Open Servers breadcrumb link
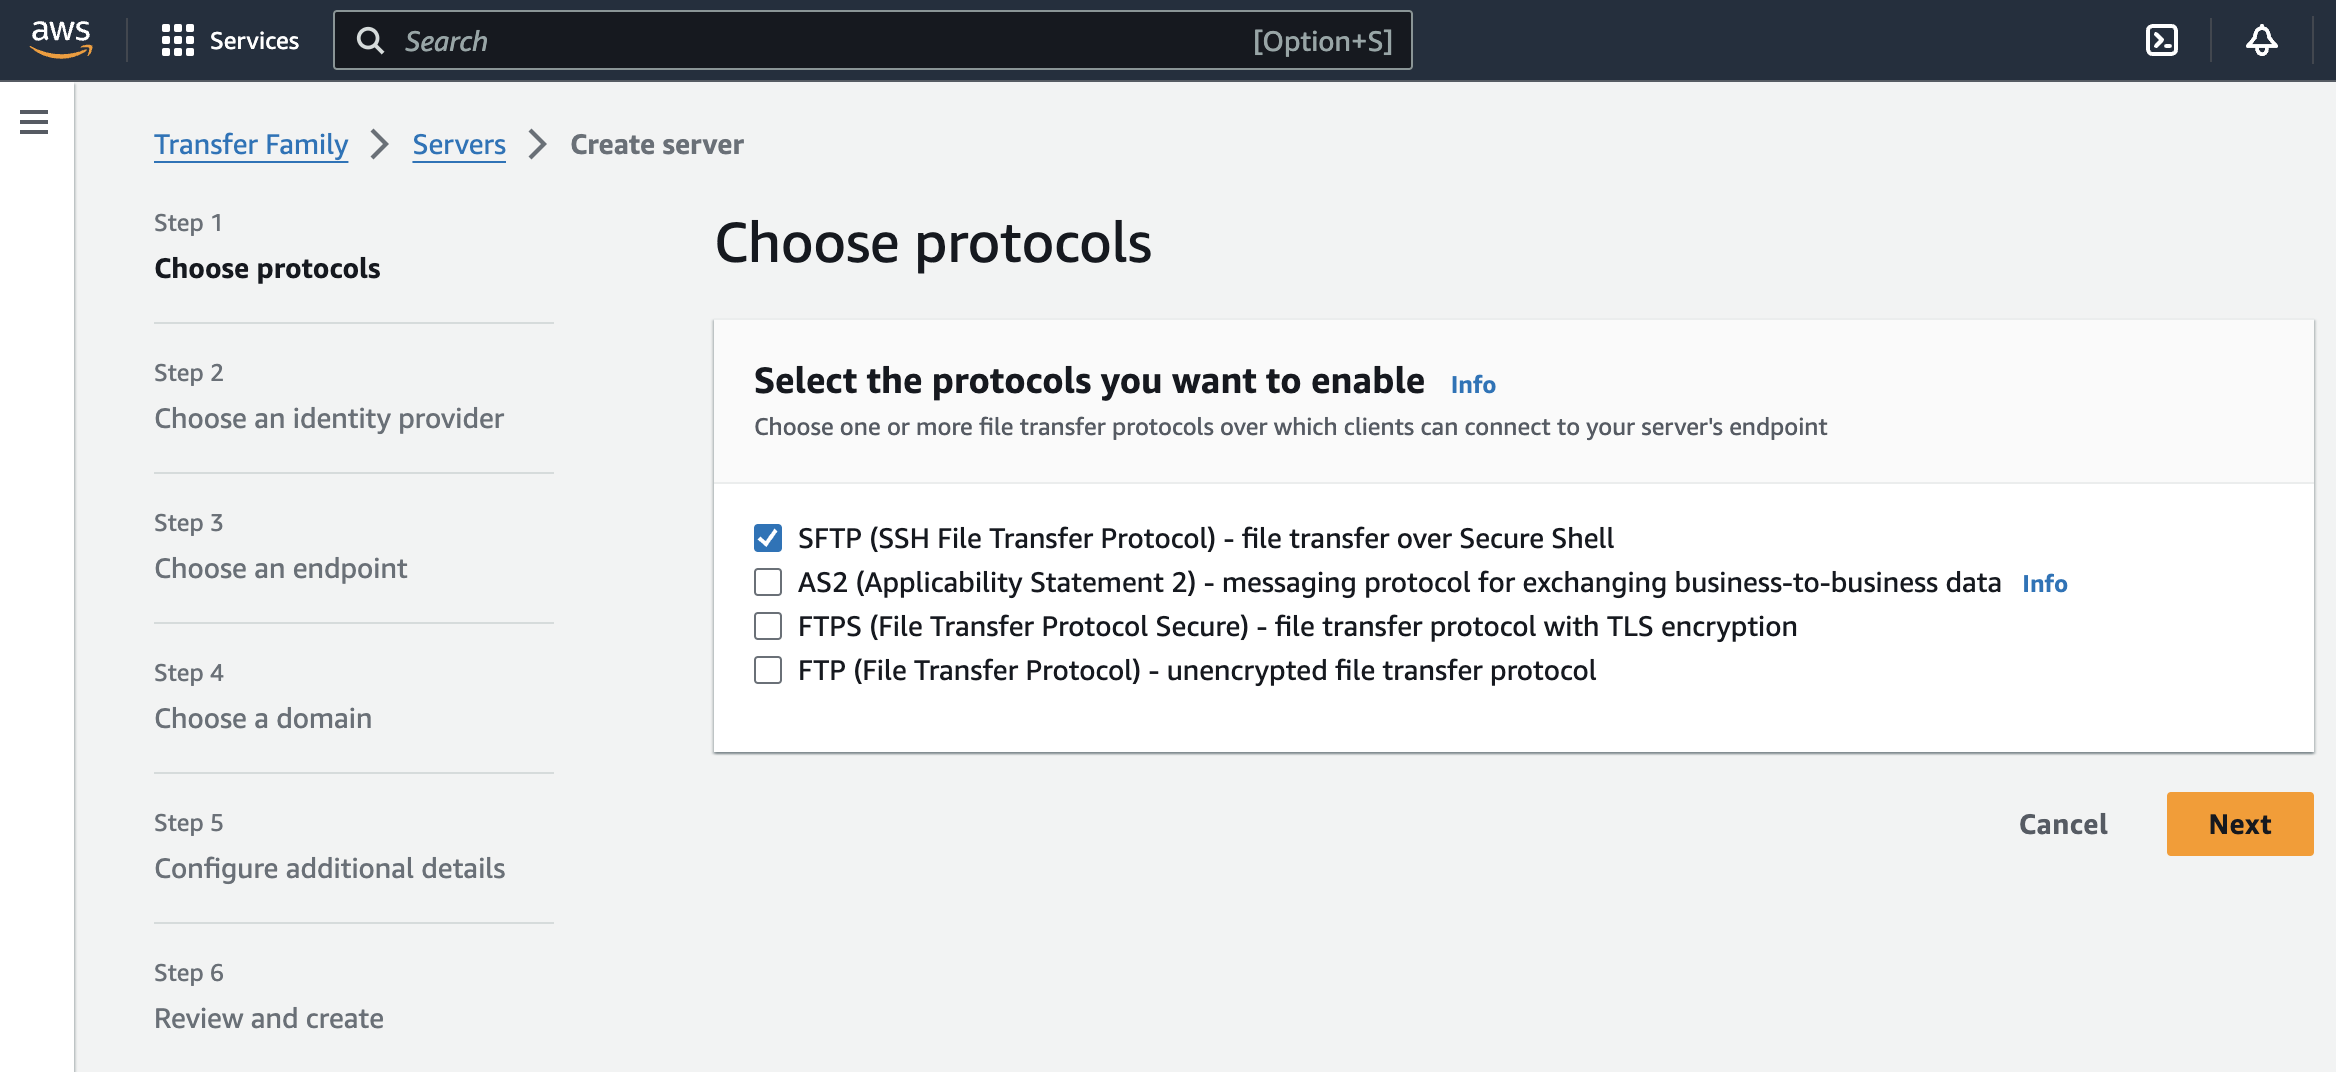 click(459, 145)
